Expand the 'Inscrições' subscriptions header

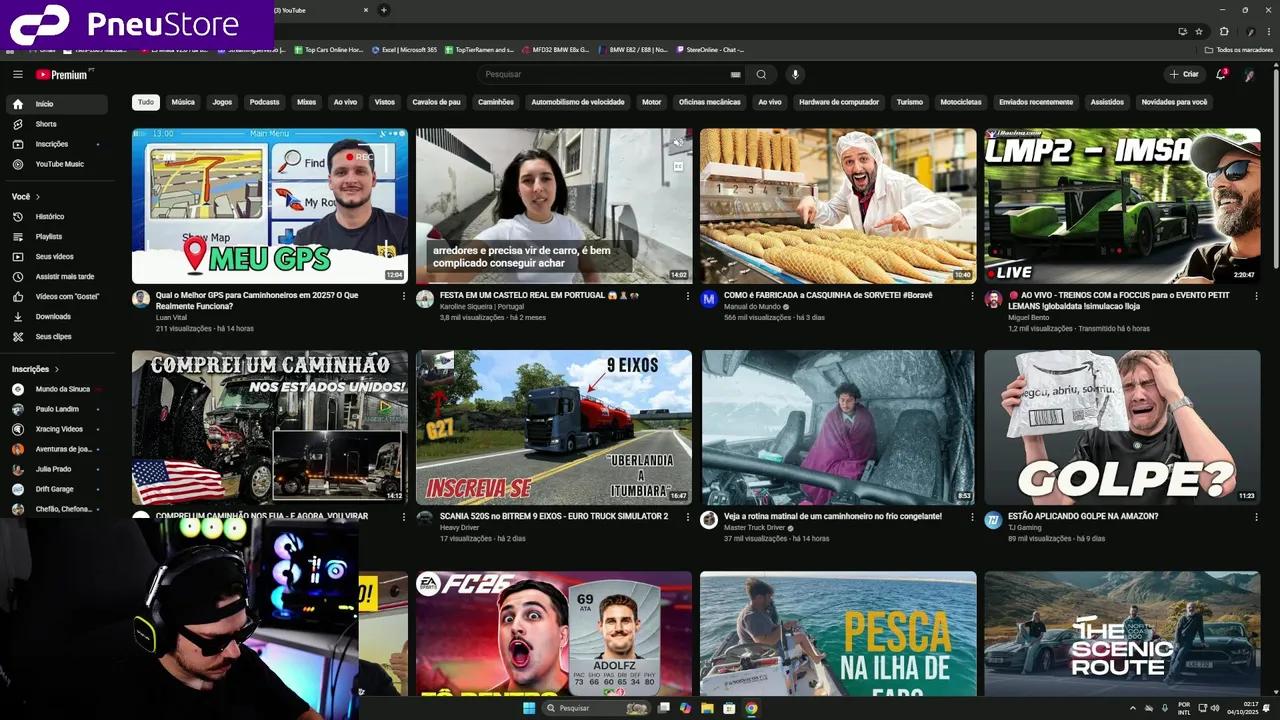36,369
